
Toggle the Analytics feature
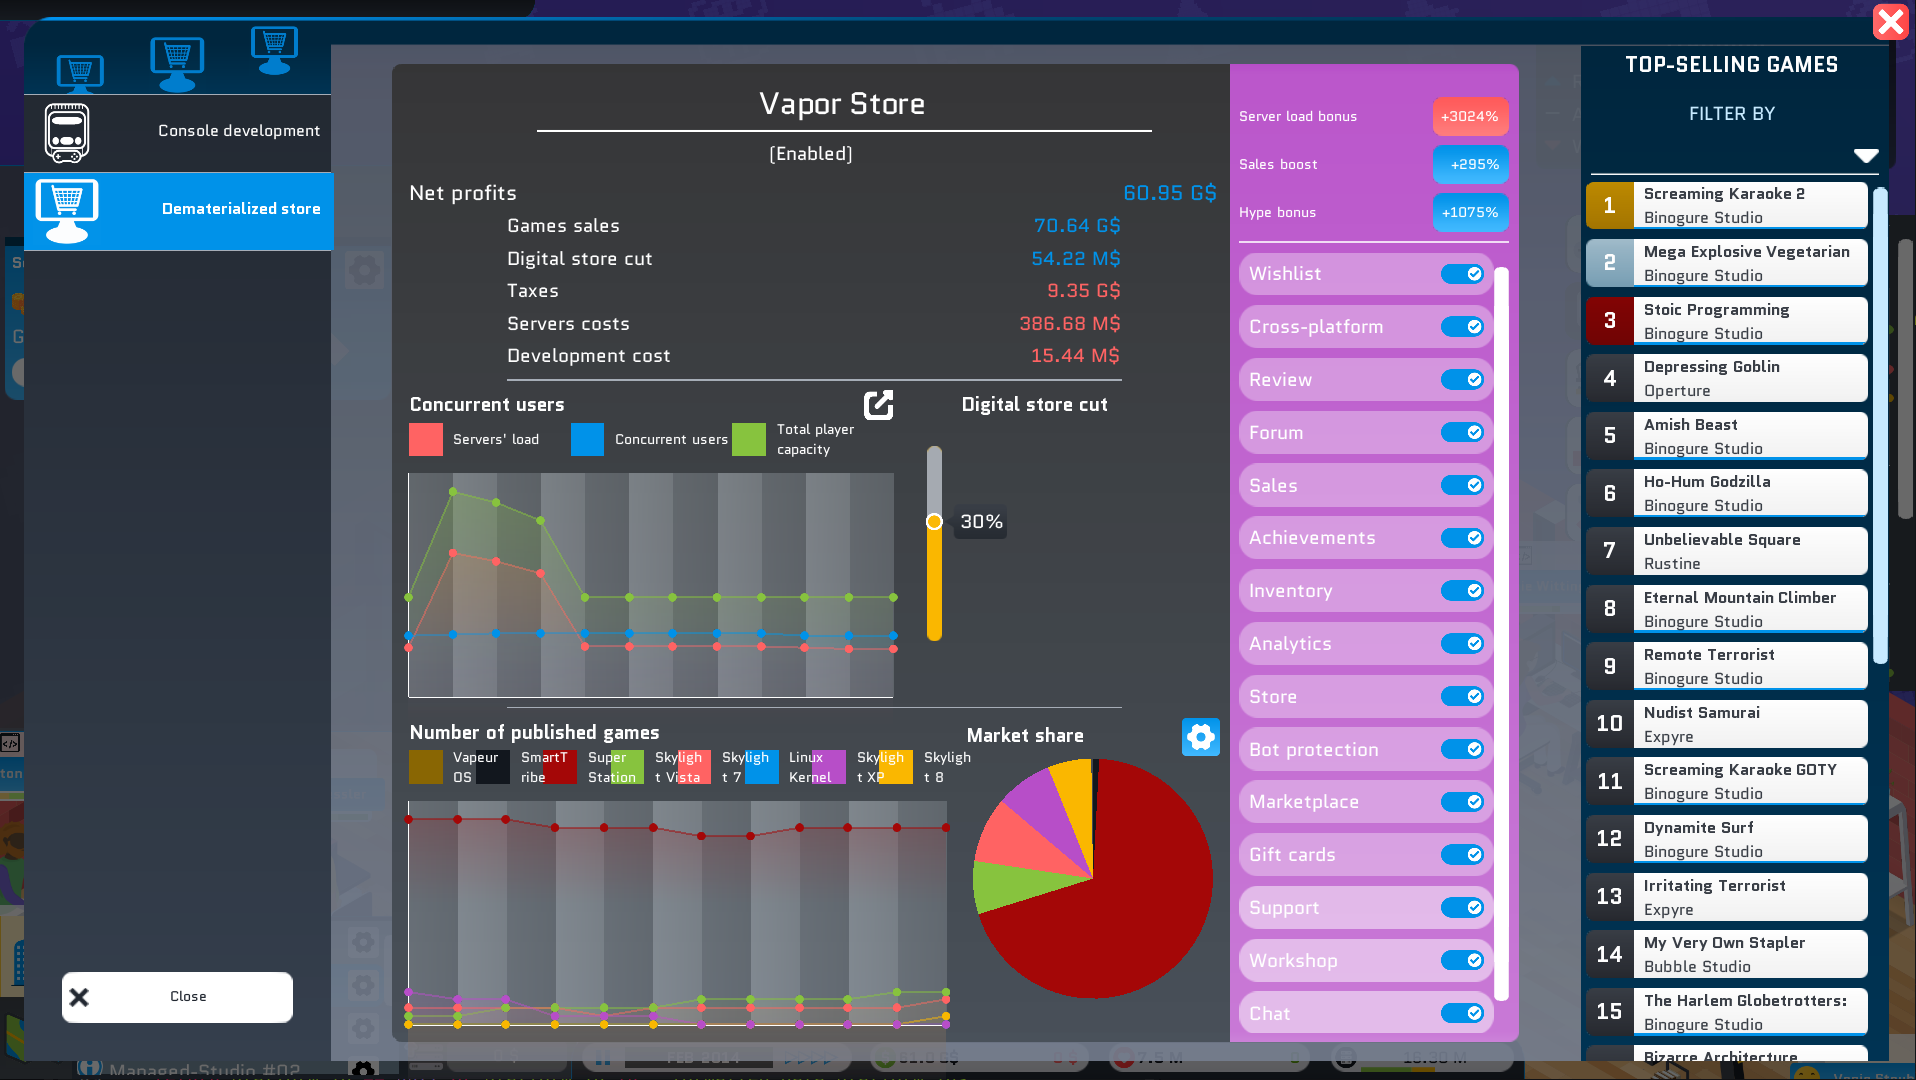1462,644
